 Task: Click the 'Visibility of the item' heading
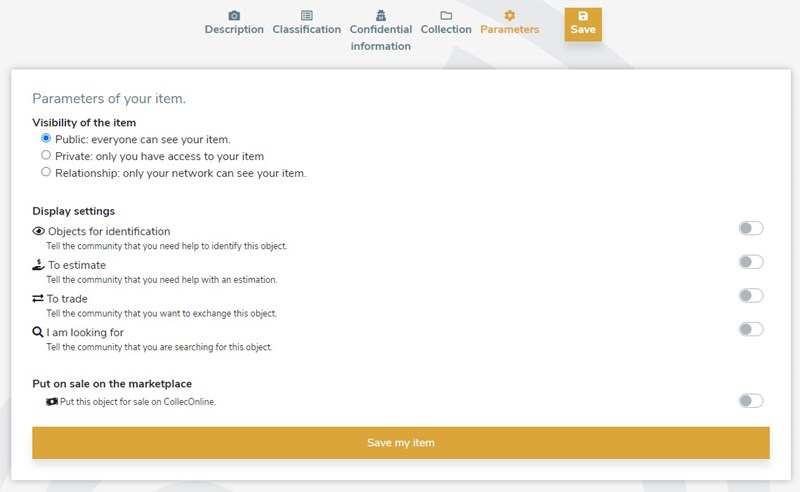pos(84,122)
